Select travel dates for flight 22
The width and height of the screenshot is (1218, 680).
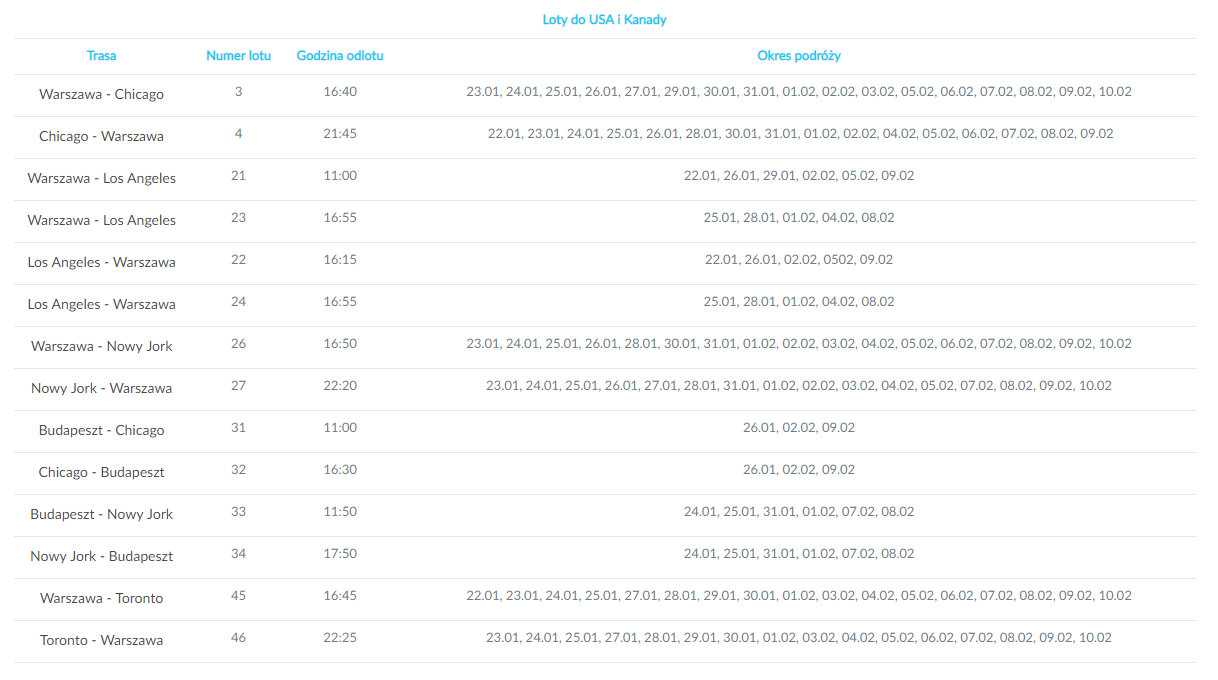coord(798,260)
